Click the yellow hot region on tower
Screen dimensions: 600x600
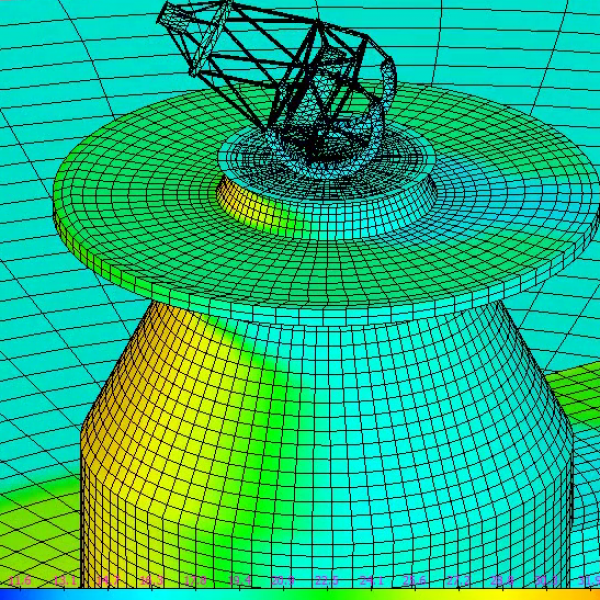pos(150,400)
